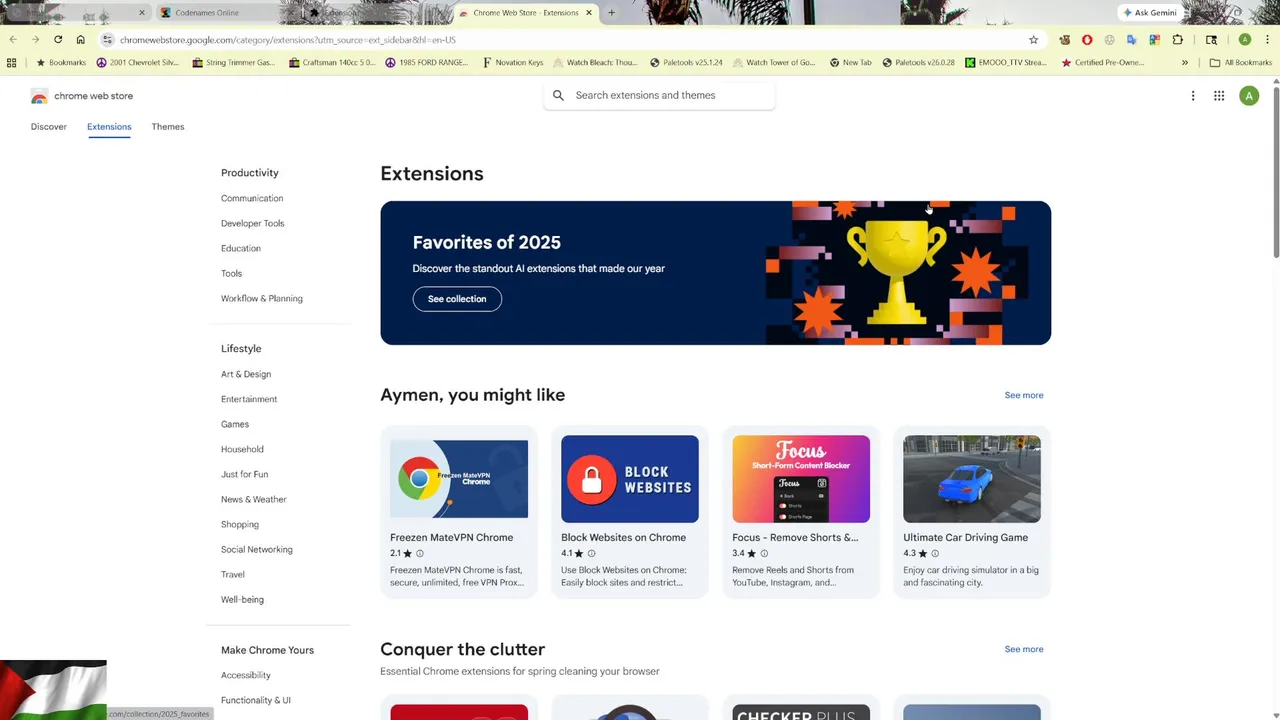
Task: Open the Google Translate extension icon
Action: coord(1132,40)
